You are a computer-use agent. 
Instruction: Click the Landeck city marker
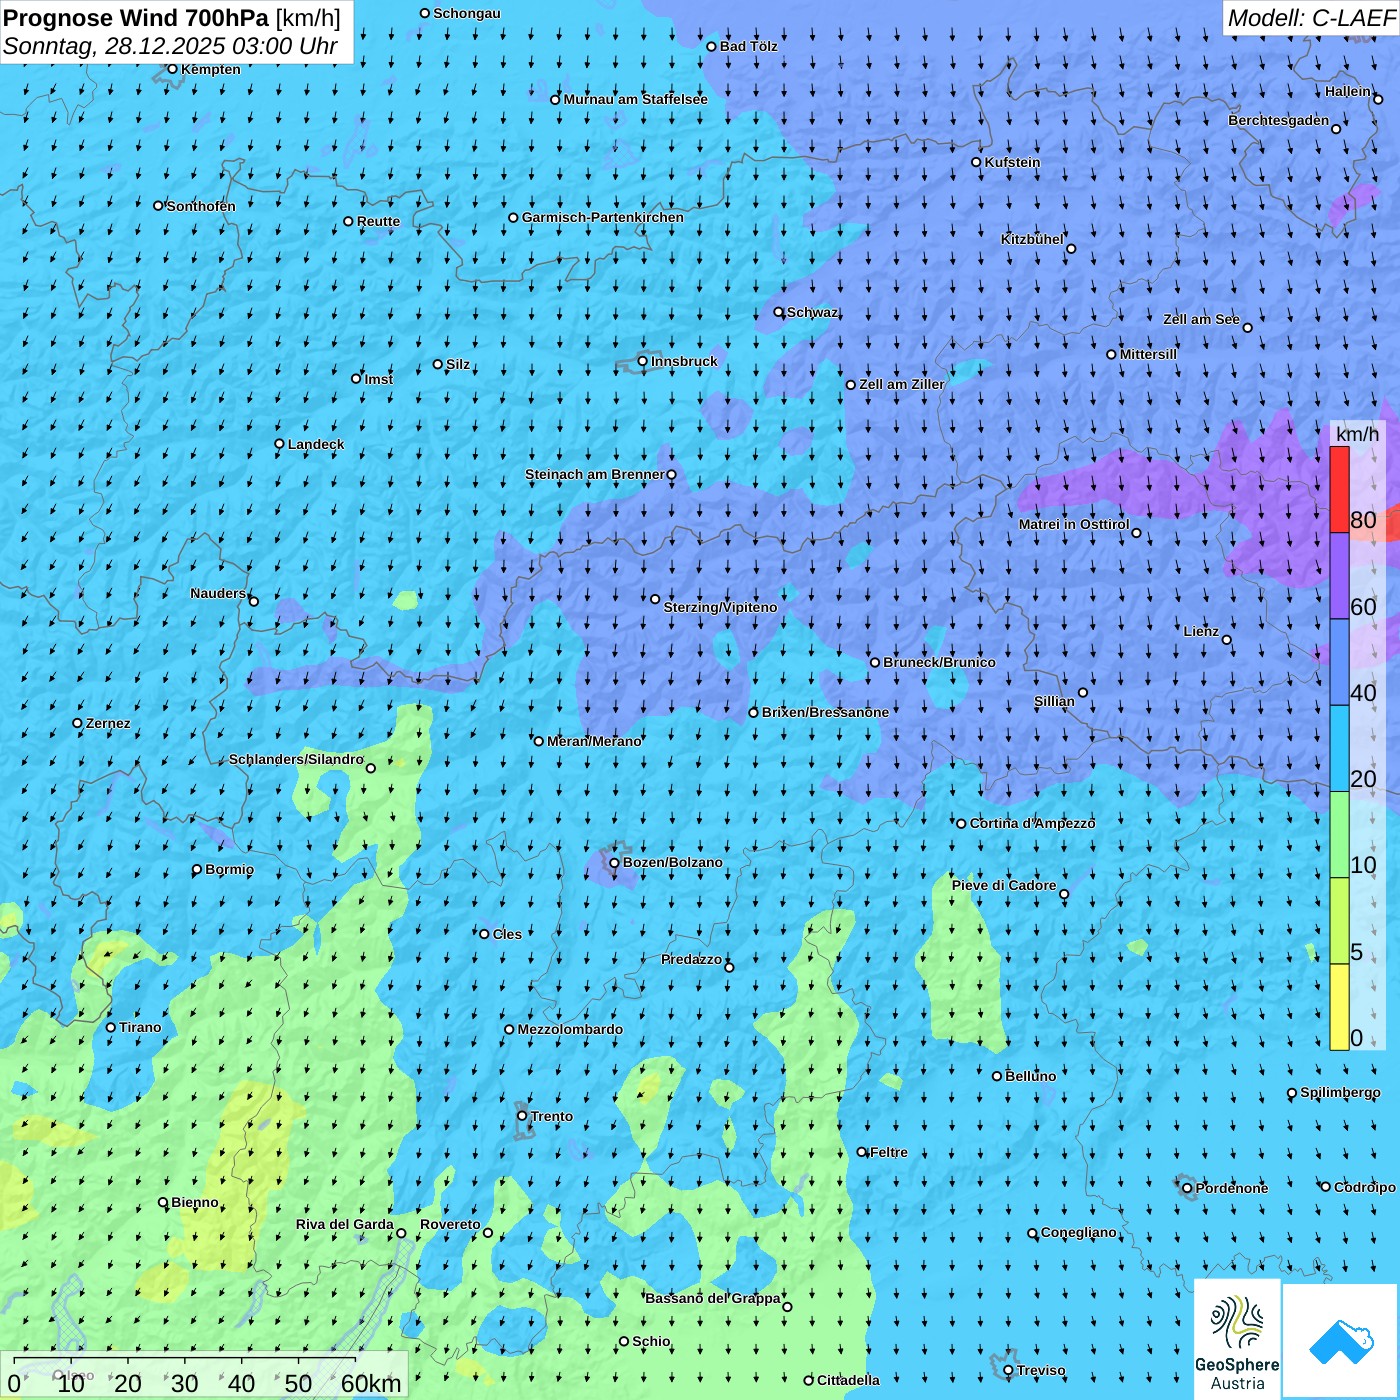279,444
